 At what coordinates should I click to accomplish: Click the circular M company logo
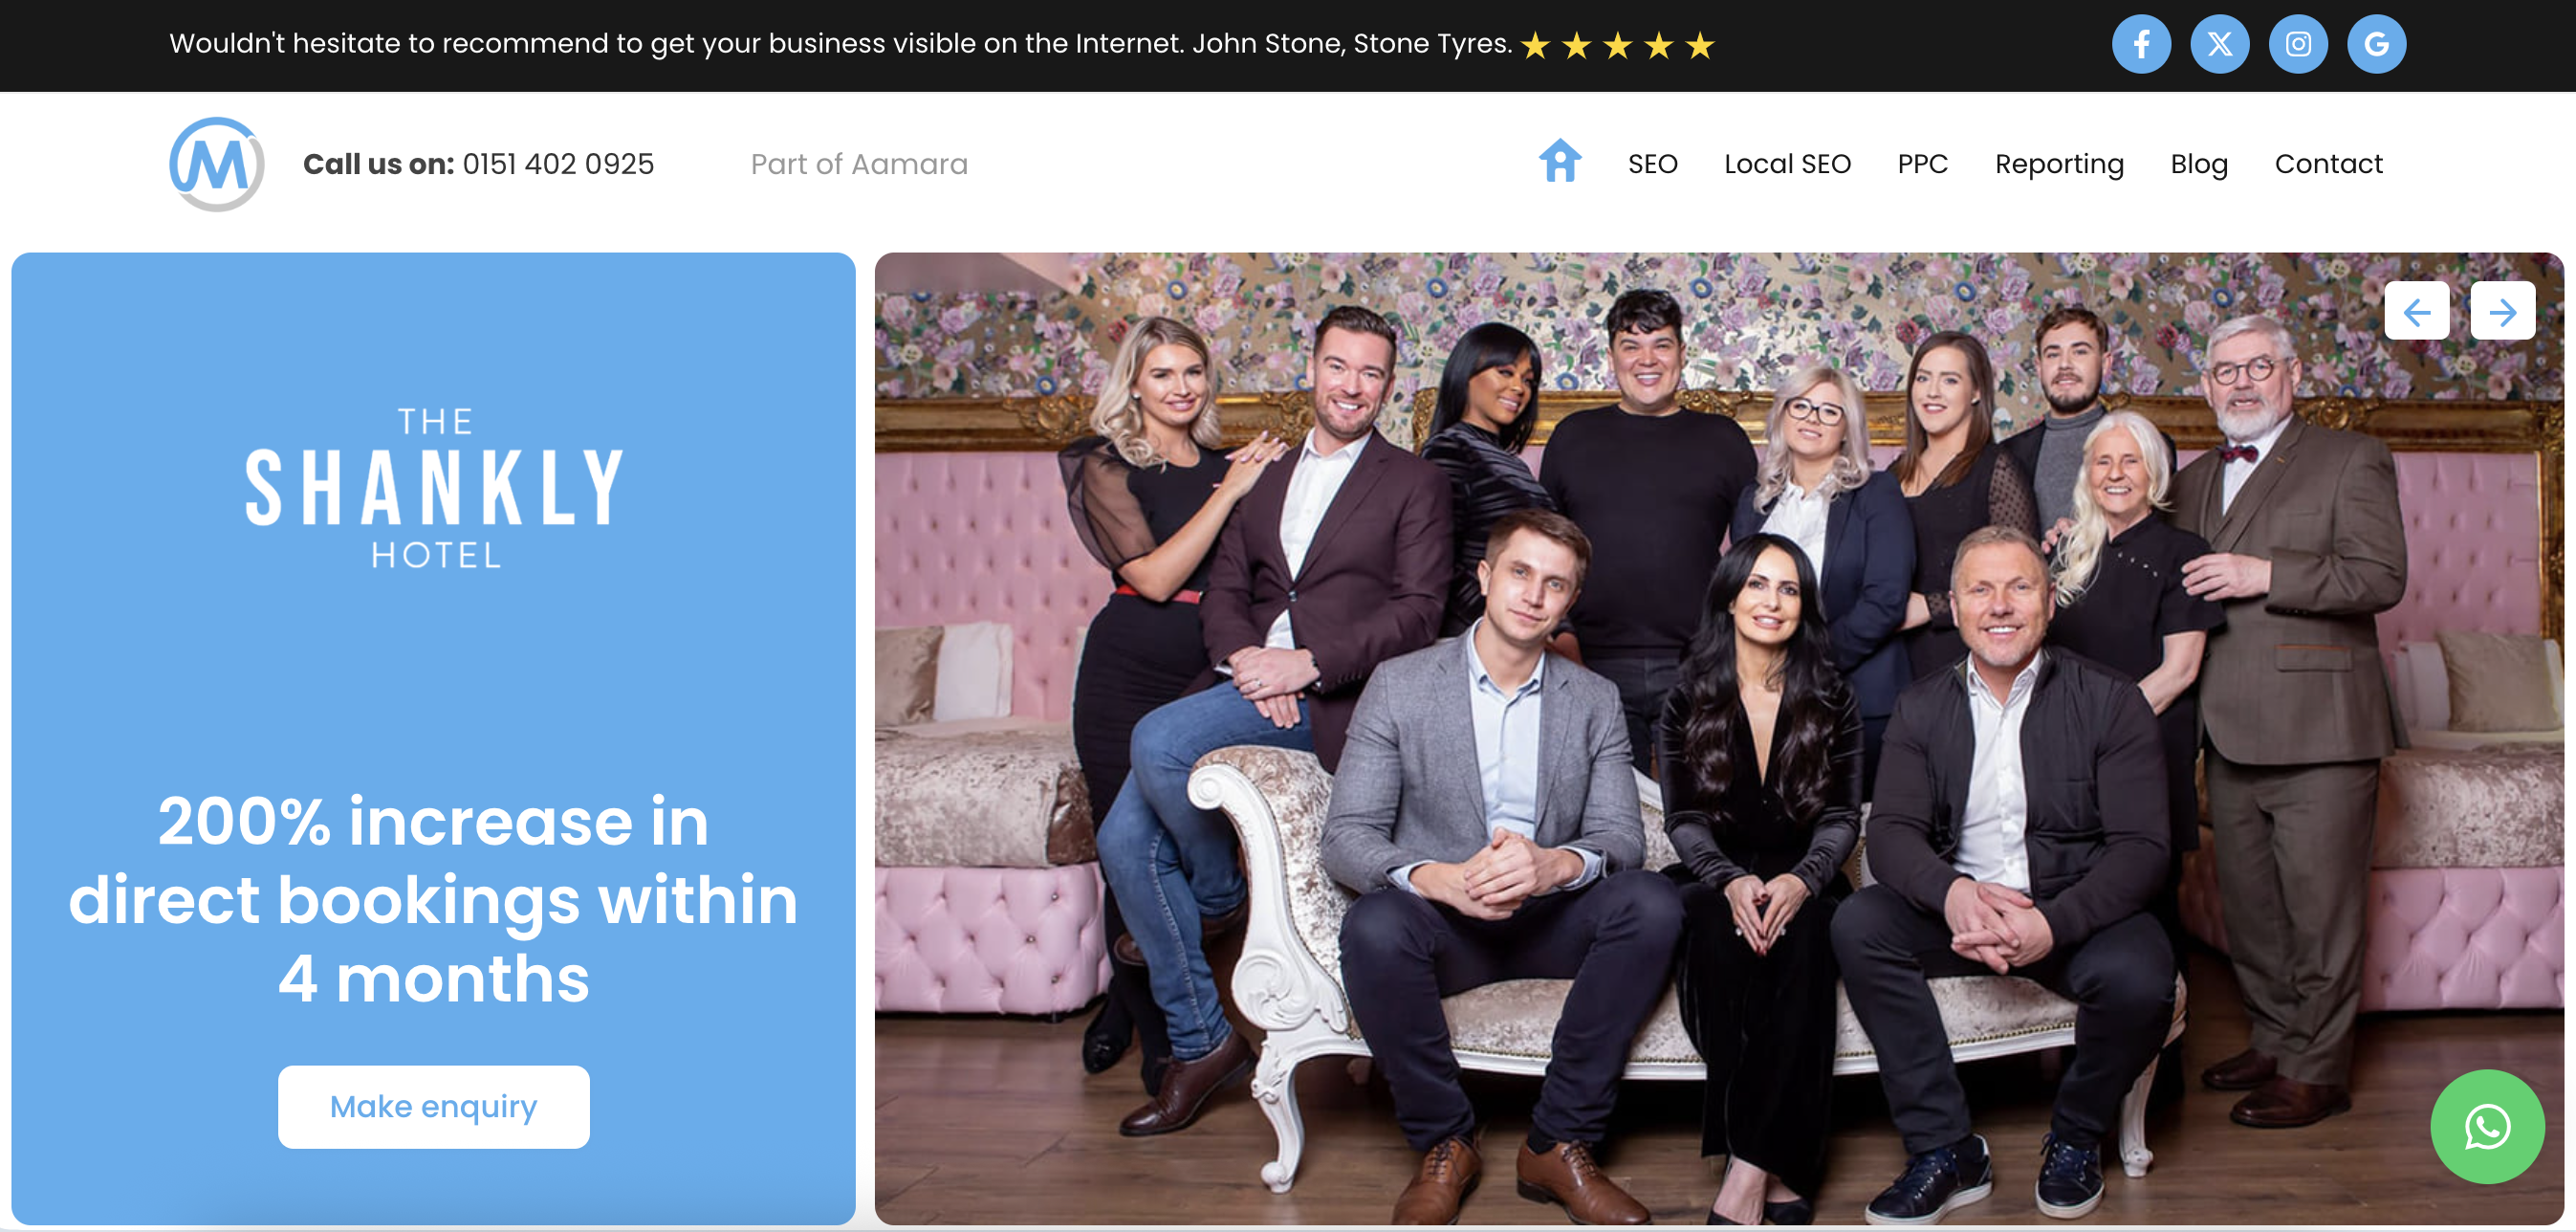[x=217, y=164]
